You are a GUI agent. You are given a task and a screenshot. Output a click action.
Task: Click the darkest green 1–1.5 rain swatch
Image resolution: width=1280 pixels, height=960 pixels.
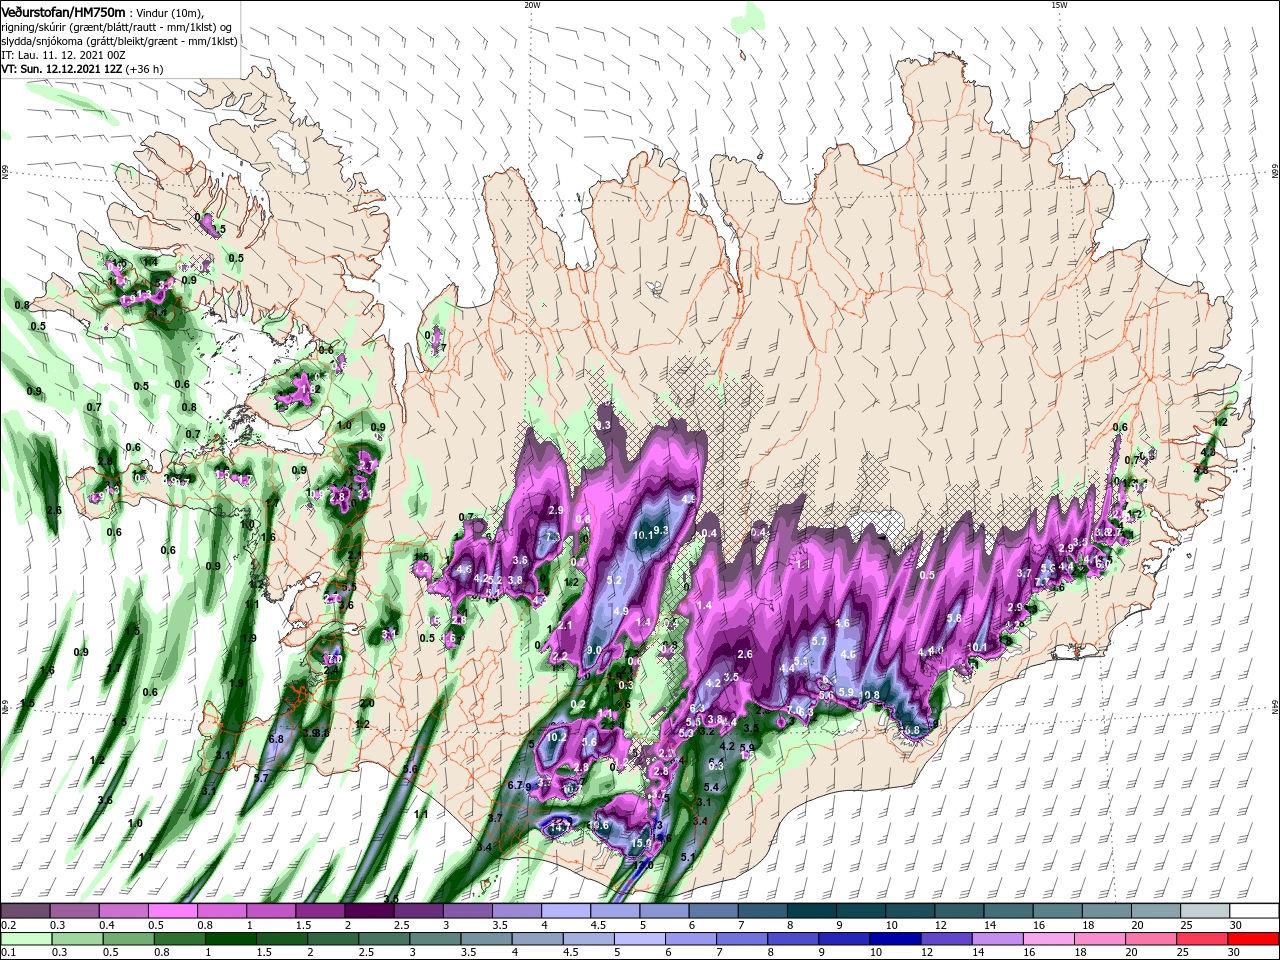229,939
